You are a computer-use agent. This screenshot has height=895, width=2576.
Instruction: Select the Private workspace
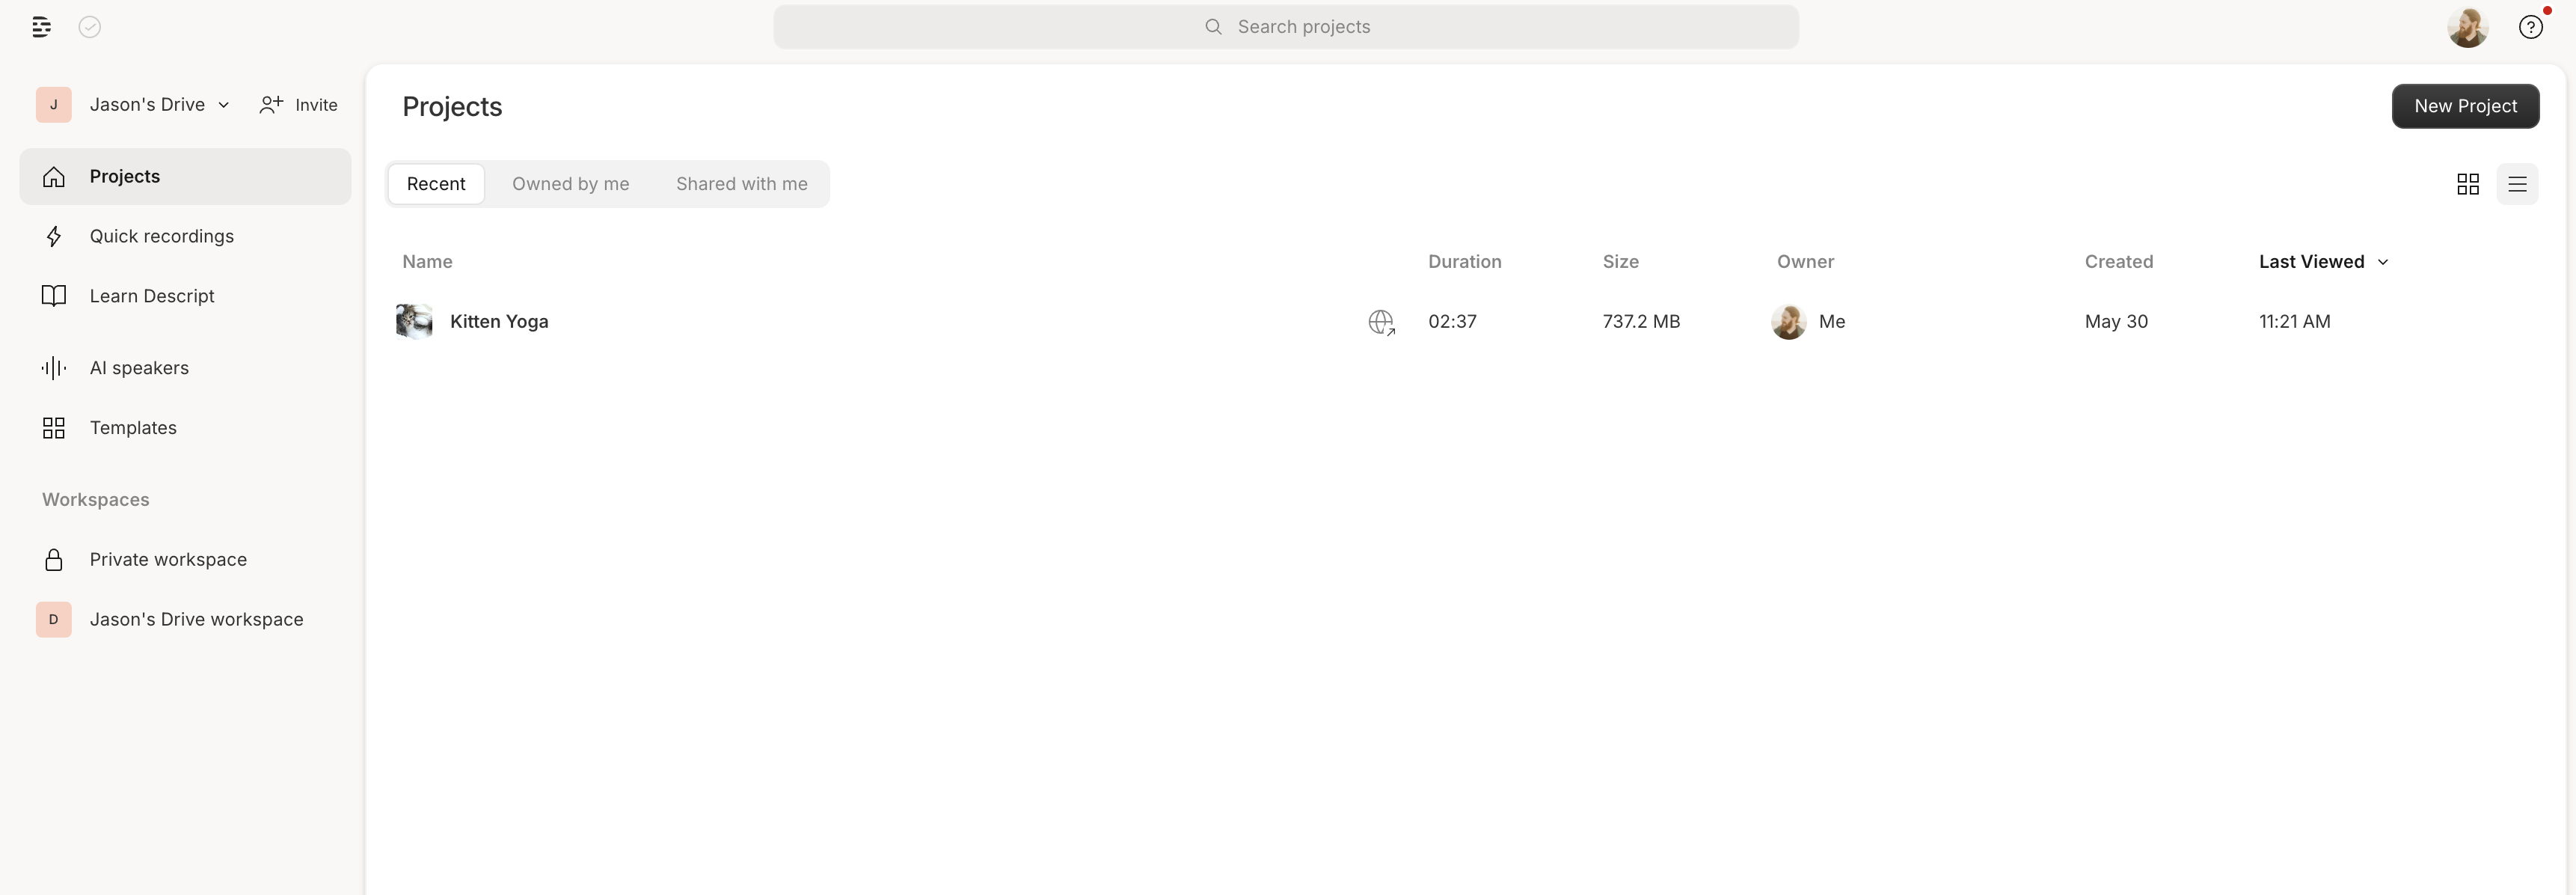point(168,559)
